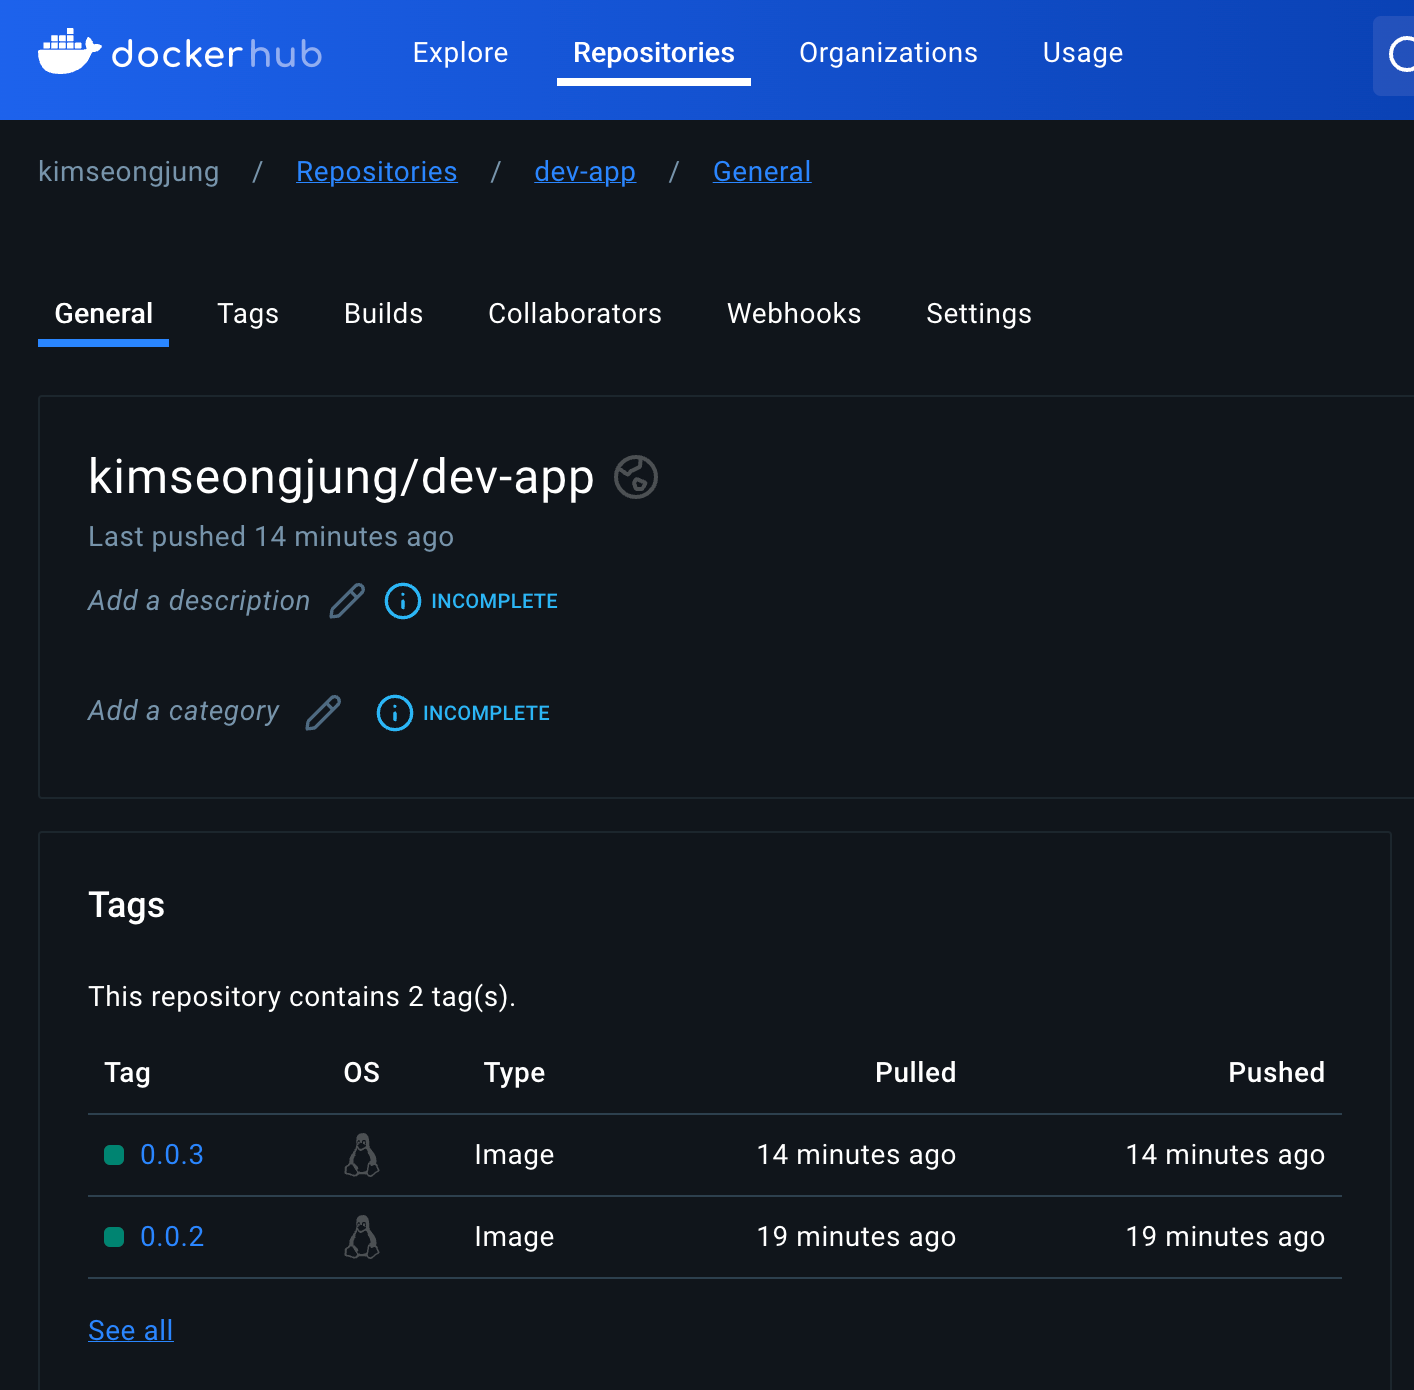
Task: Open the repository Settings tab
Action: pos(979,314)
